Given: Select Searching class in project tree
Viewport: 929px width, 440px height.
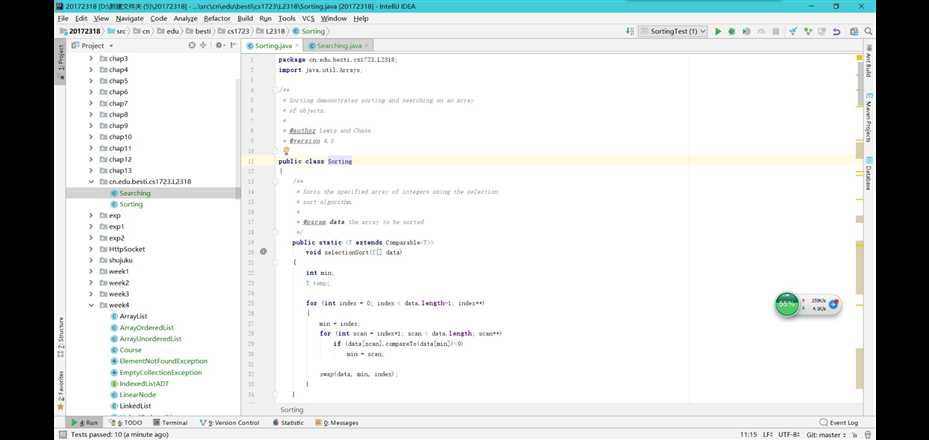Looking at the screenshot, I should coord(134,193).
